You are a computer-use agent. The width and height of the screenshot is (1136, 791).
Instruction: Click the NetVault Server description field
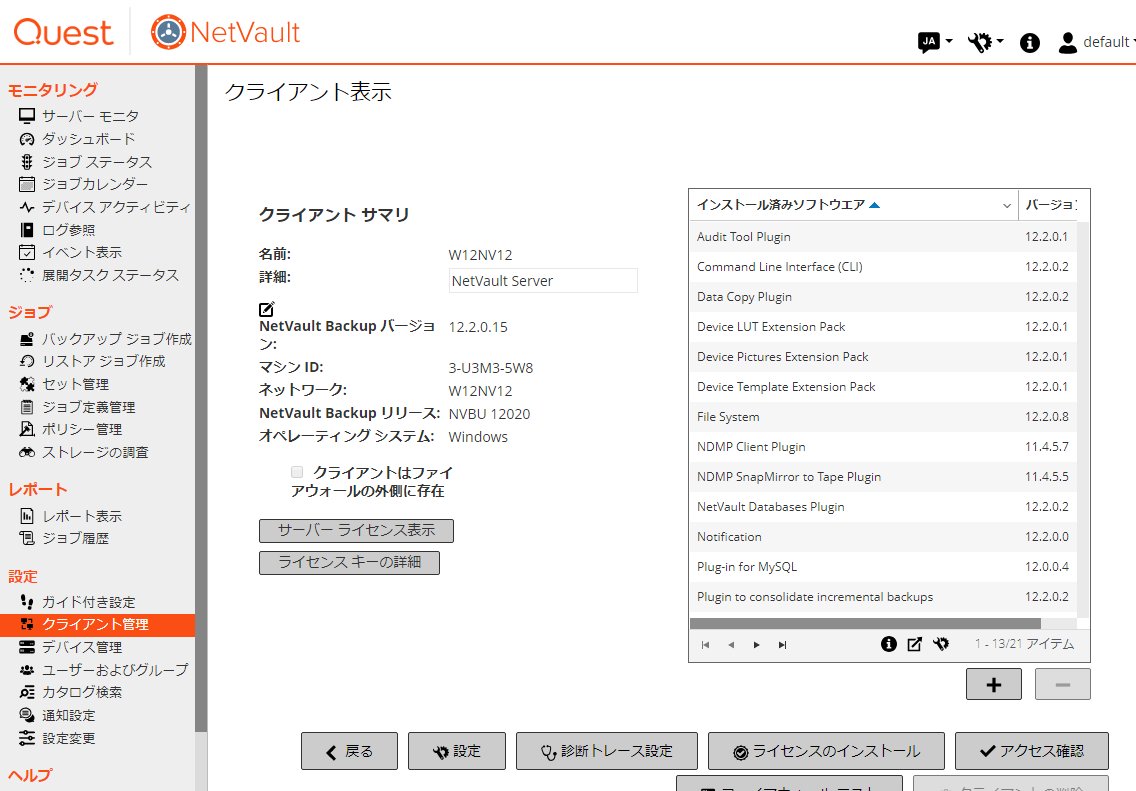[x=543, y=280]
